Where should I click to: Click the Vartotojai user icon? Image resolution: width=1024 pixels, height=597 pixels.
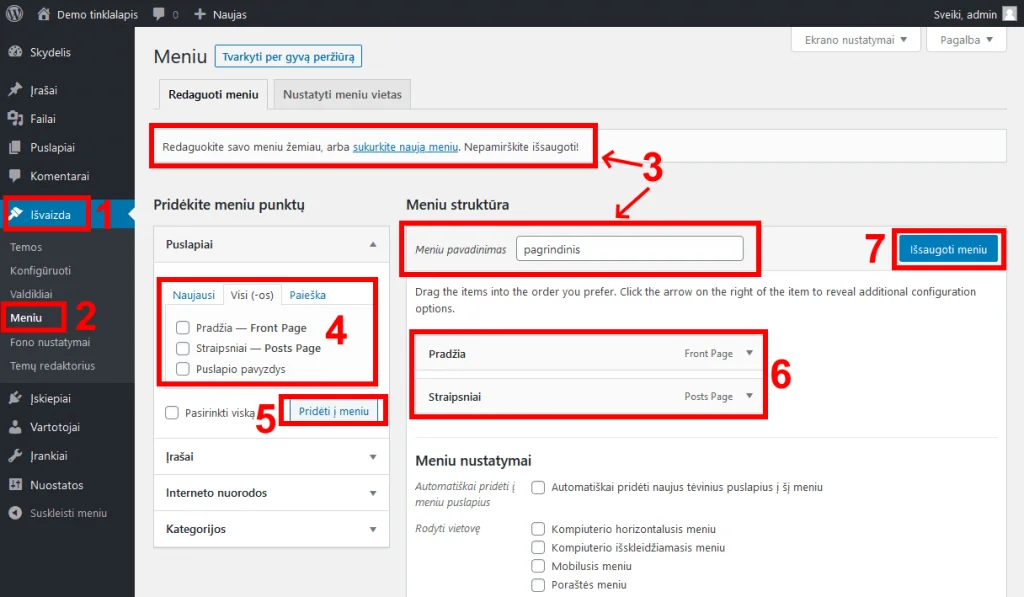click(x=15, y=427)
